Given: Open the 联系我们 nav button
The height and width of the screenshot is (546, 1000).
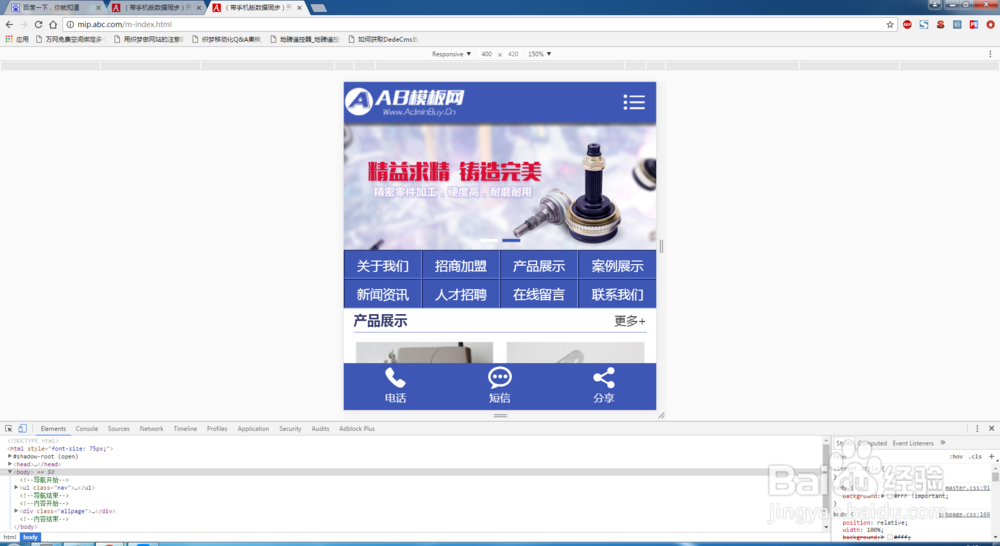Looking at the screenshot, I should (x=617, y=294).
